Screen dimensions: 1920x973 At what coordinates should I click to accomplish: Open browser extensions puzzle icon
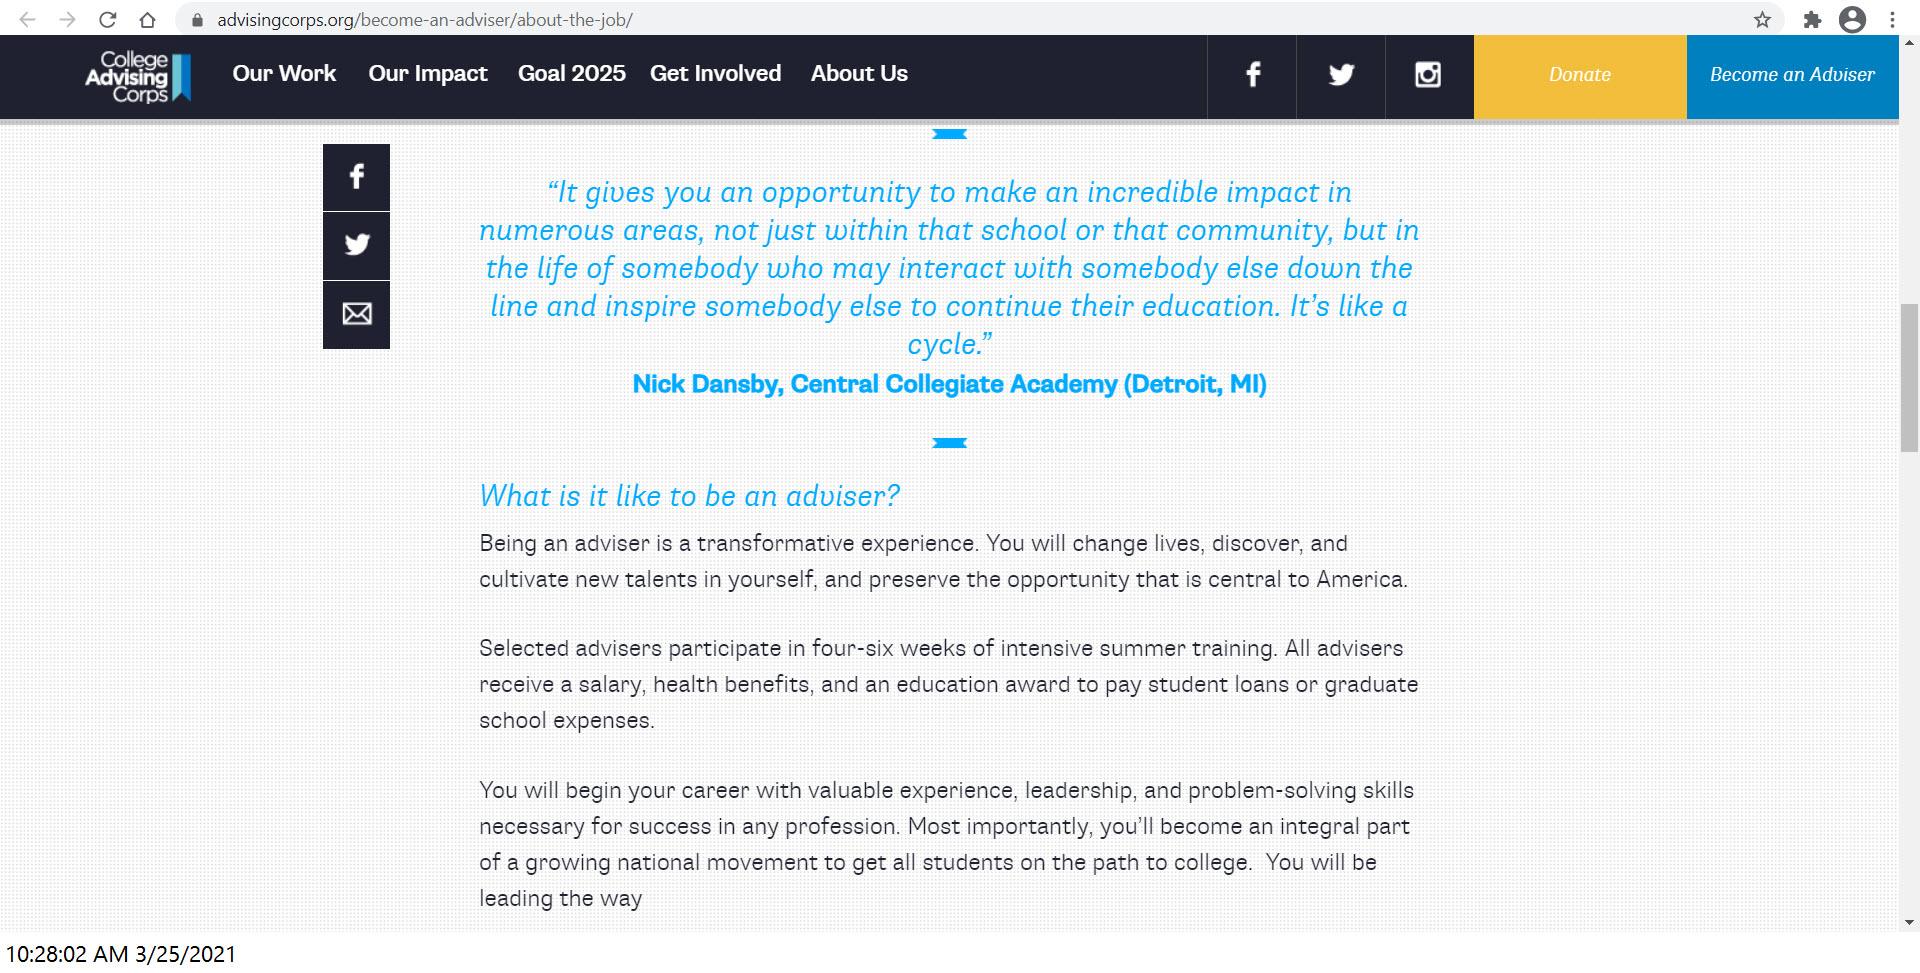1812,20
